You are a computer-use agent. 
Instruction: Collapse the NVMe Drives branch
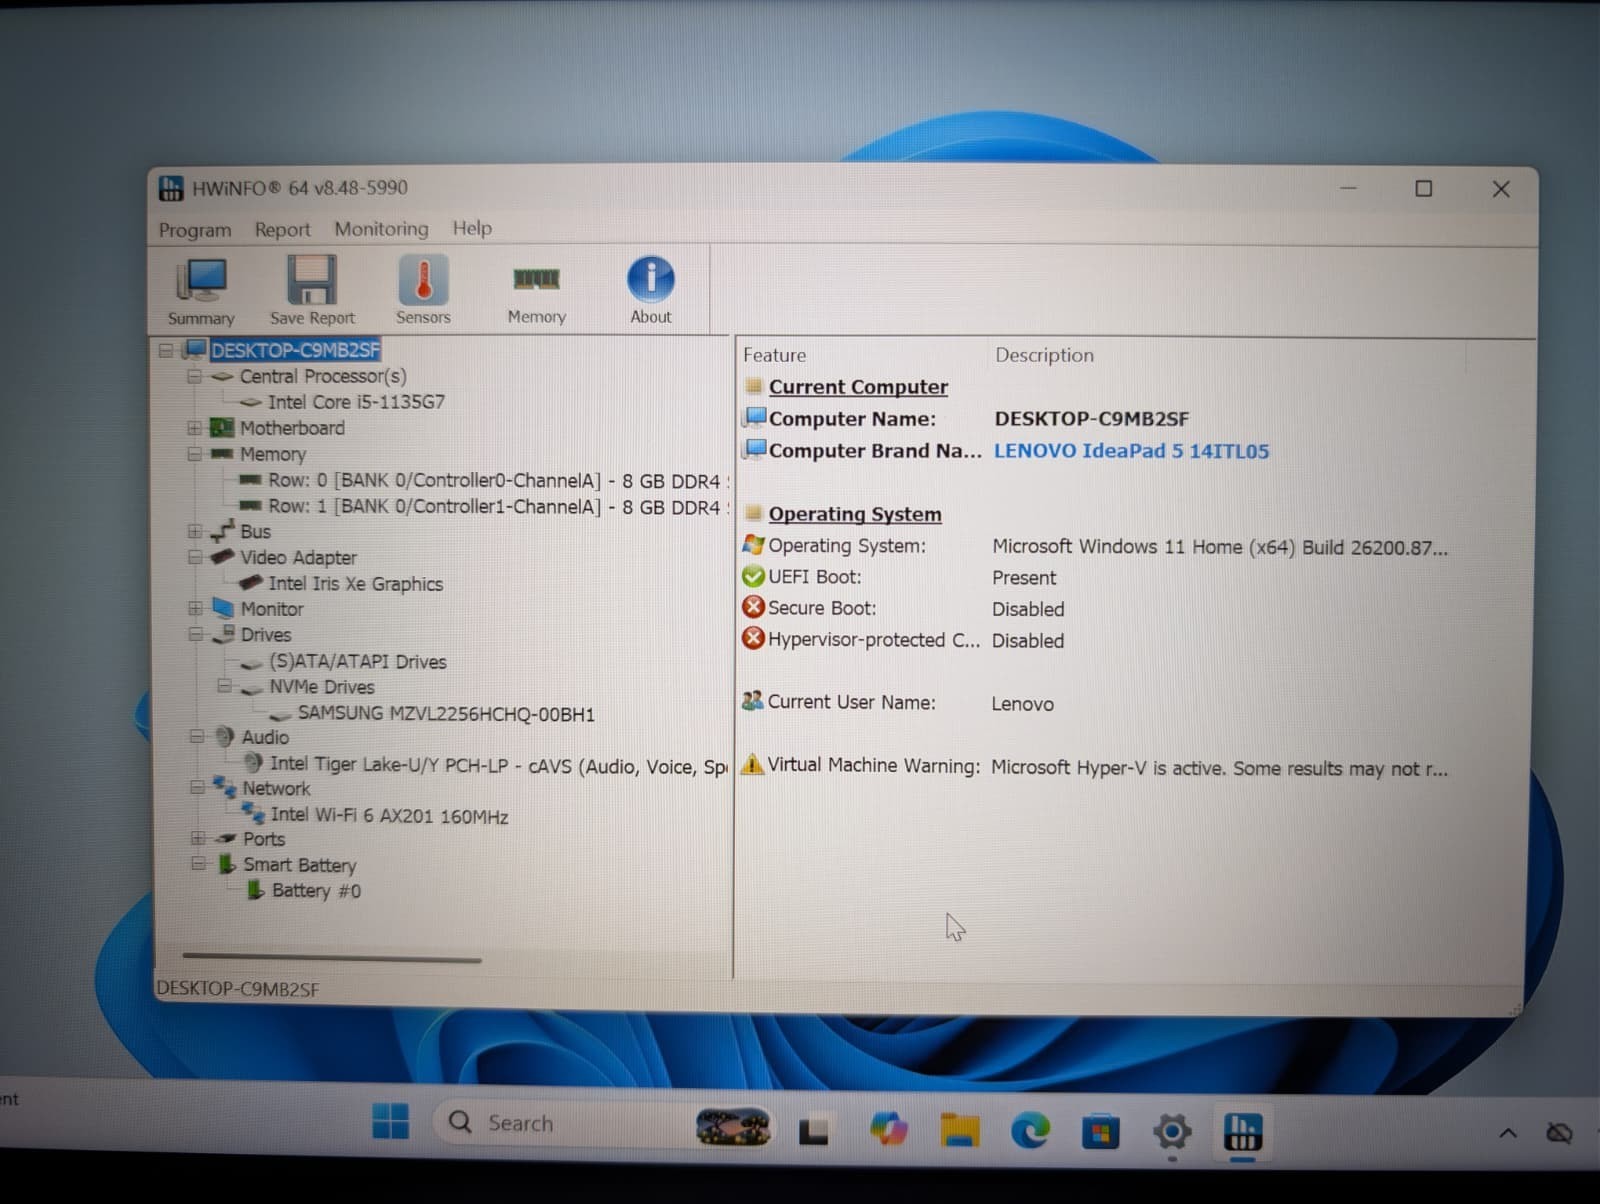click(224, 686)
